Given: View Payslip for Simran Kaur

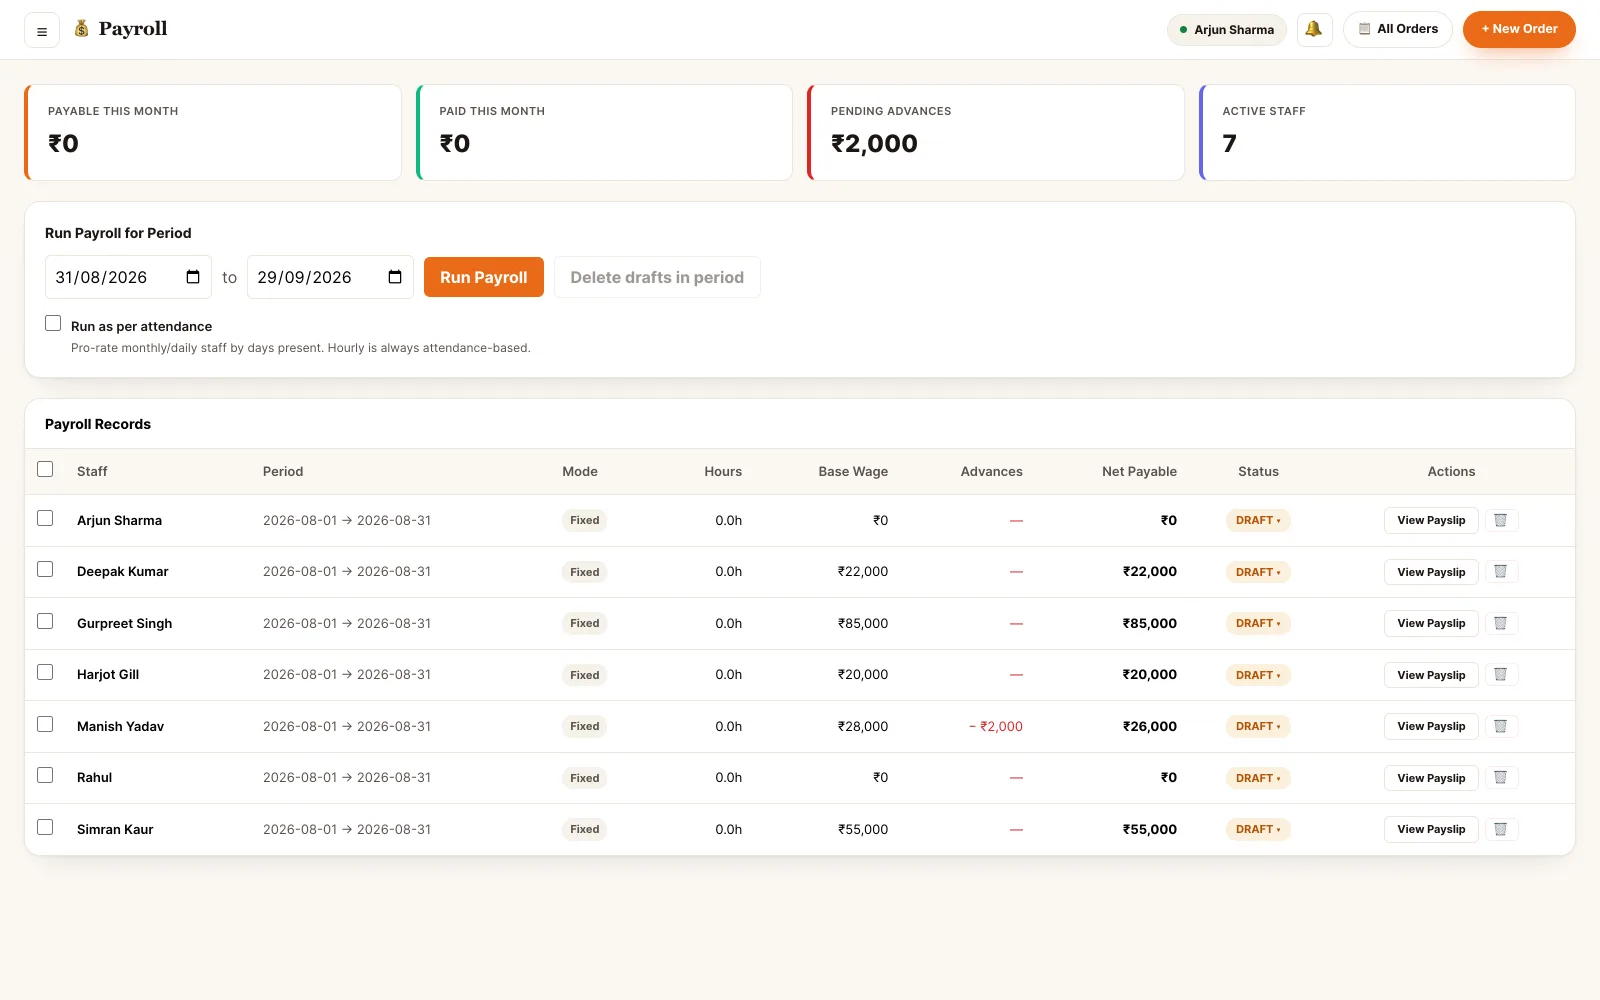Looking at the screenshot, I should (x=1431, y=829).
